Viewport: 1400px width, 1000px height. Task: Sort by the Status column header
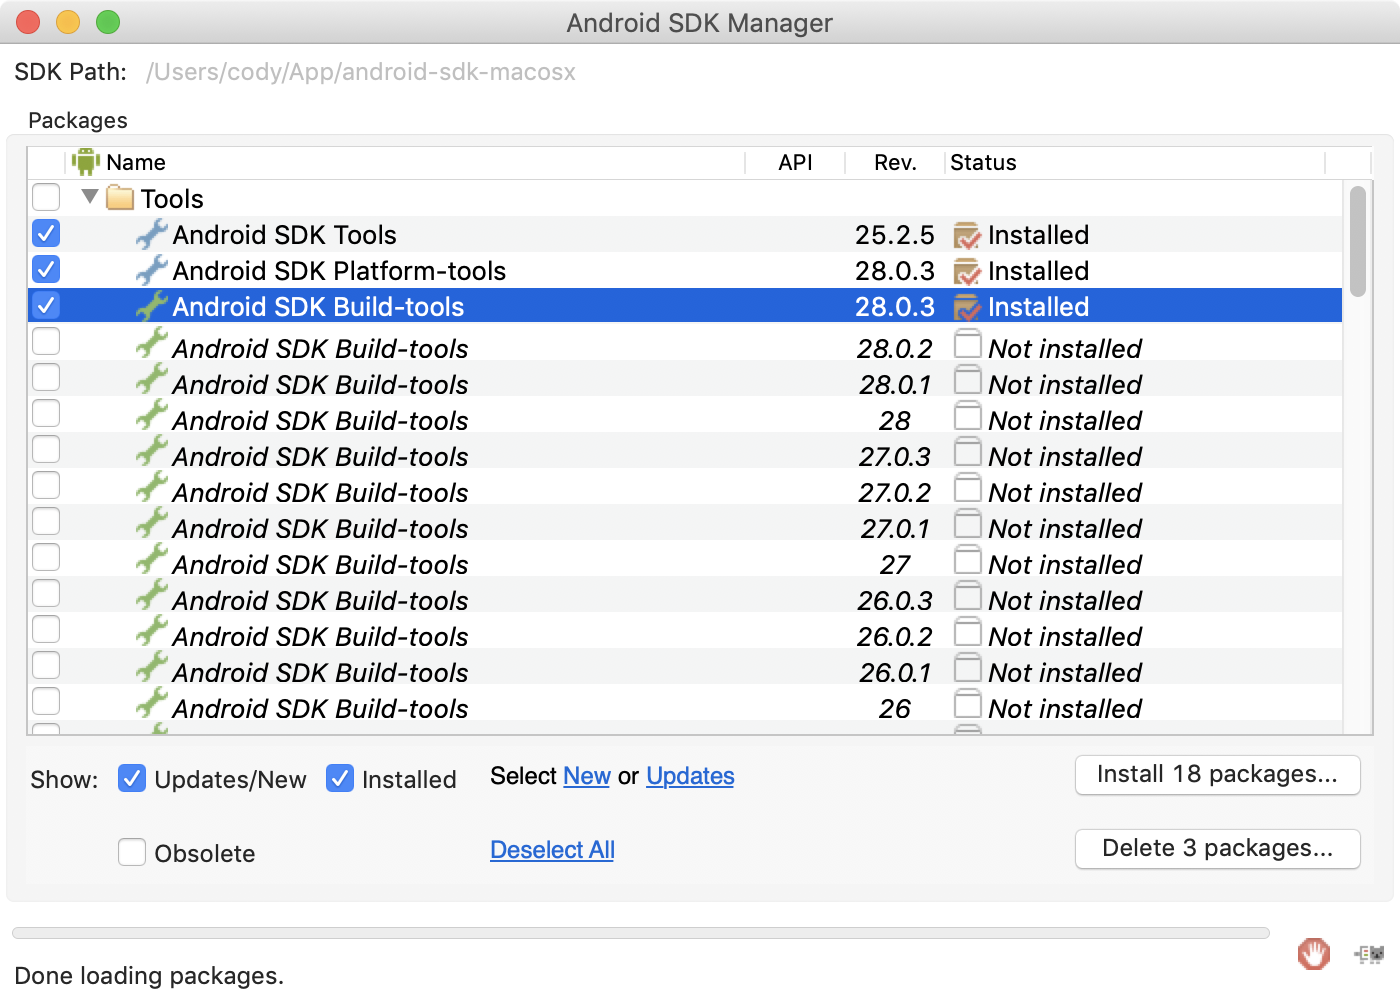point(1135,163)
